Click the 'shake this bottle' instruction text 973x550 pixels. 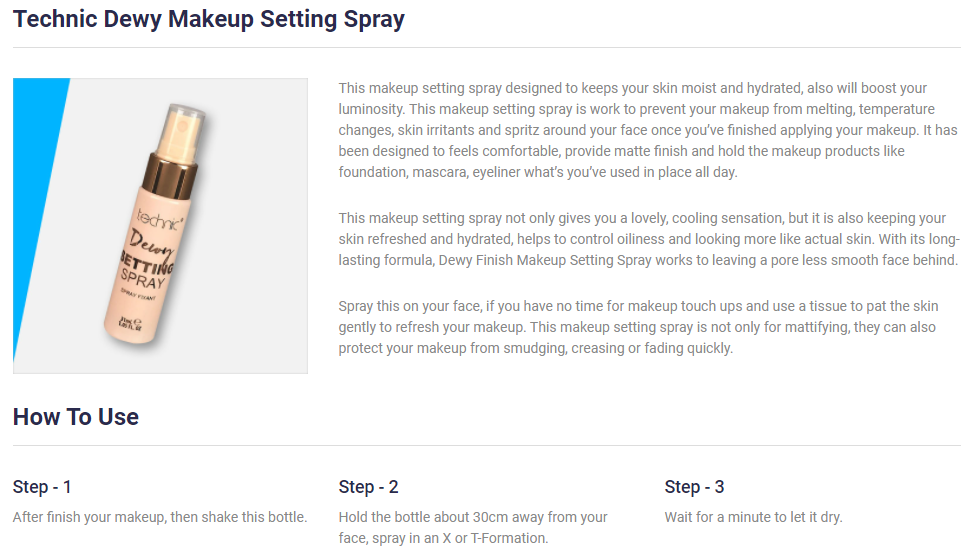pos(160,517)
